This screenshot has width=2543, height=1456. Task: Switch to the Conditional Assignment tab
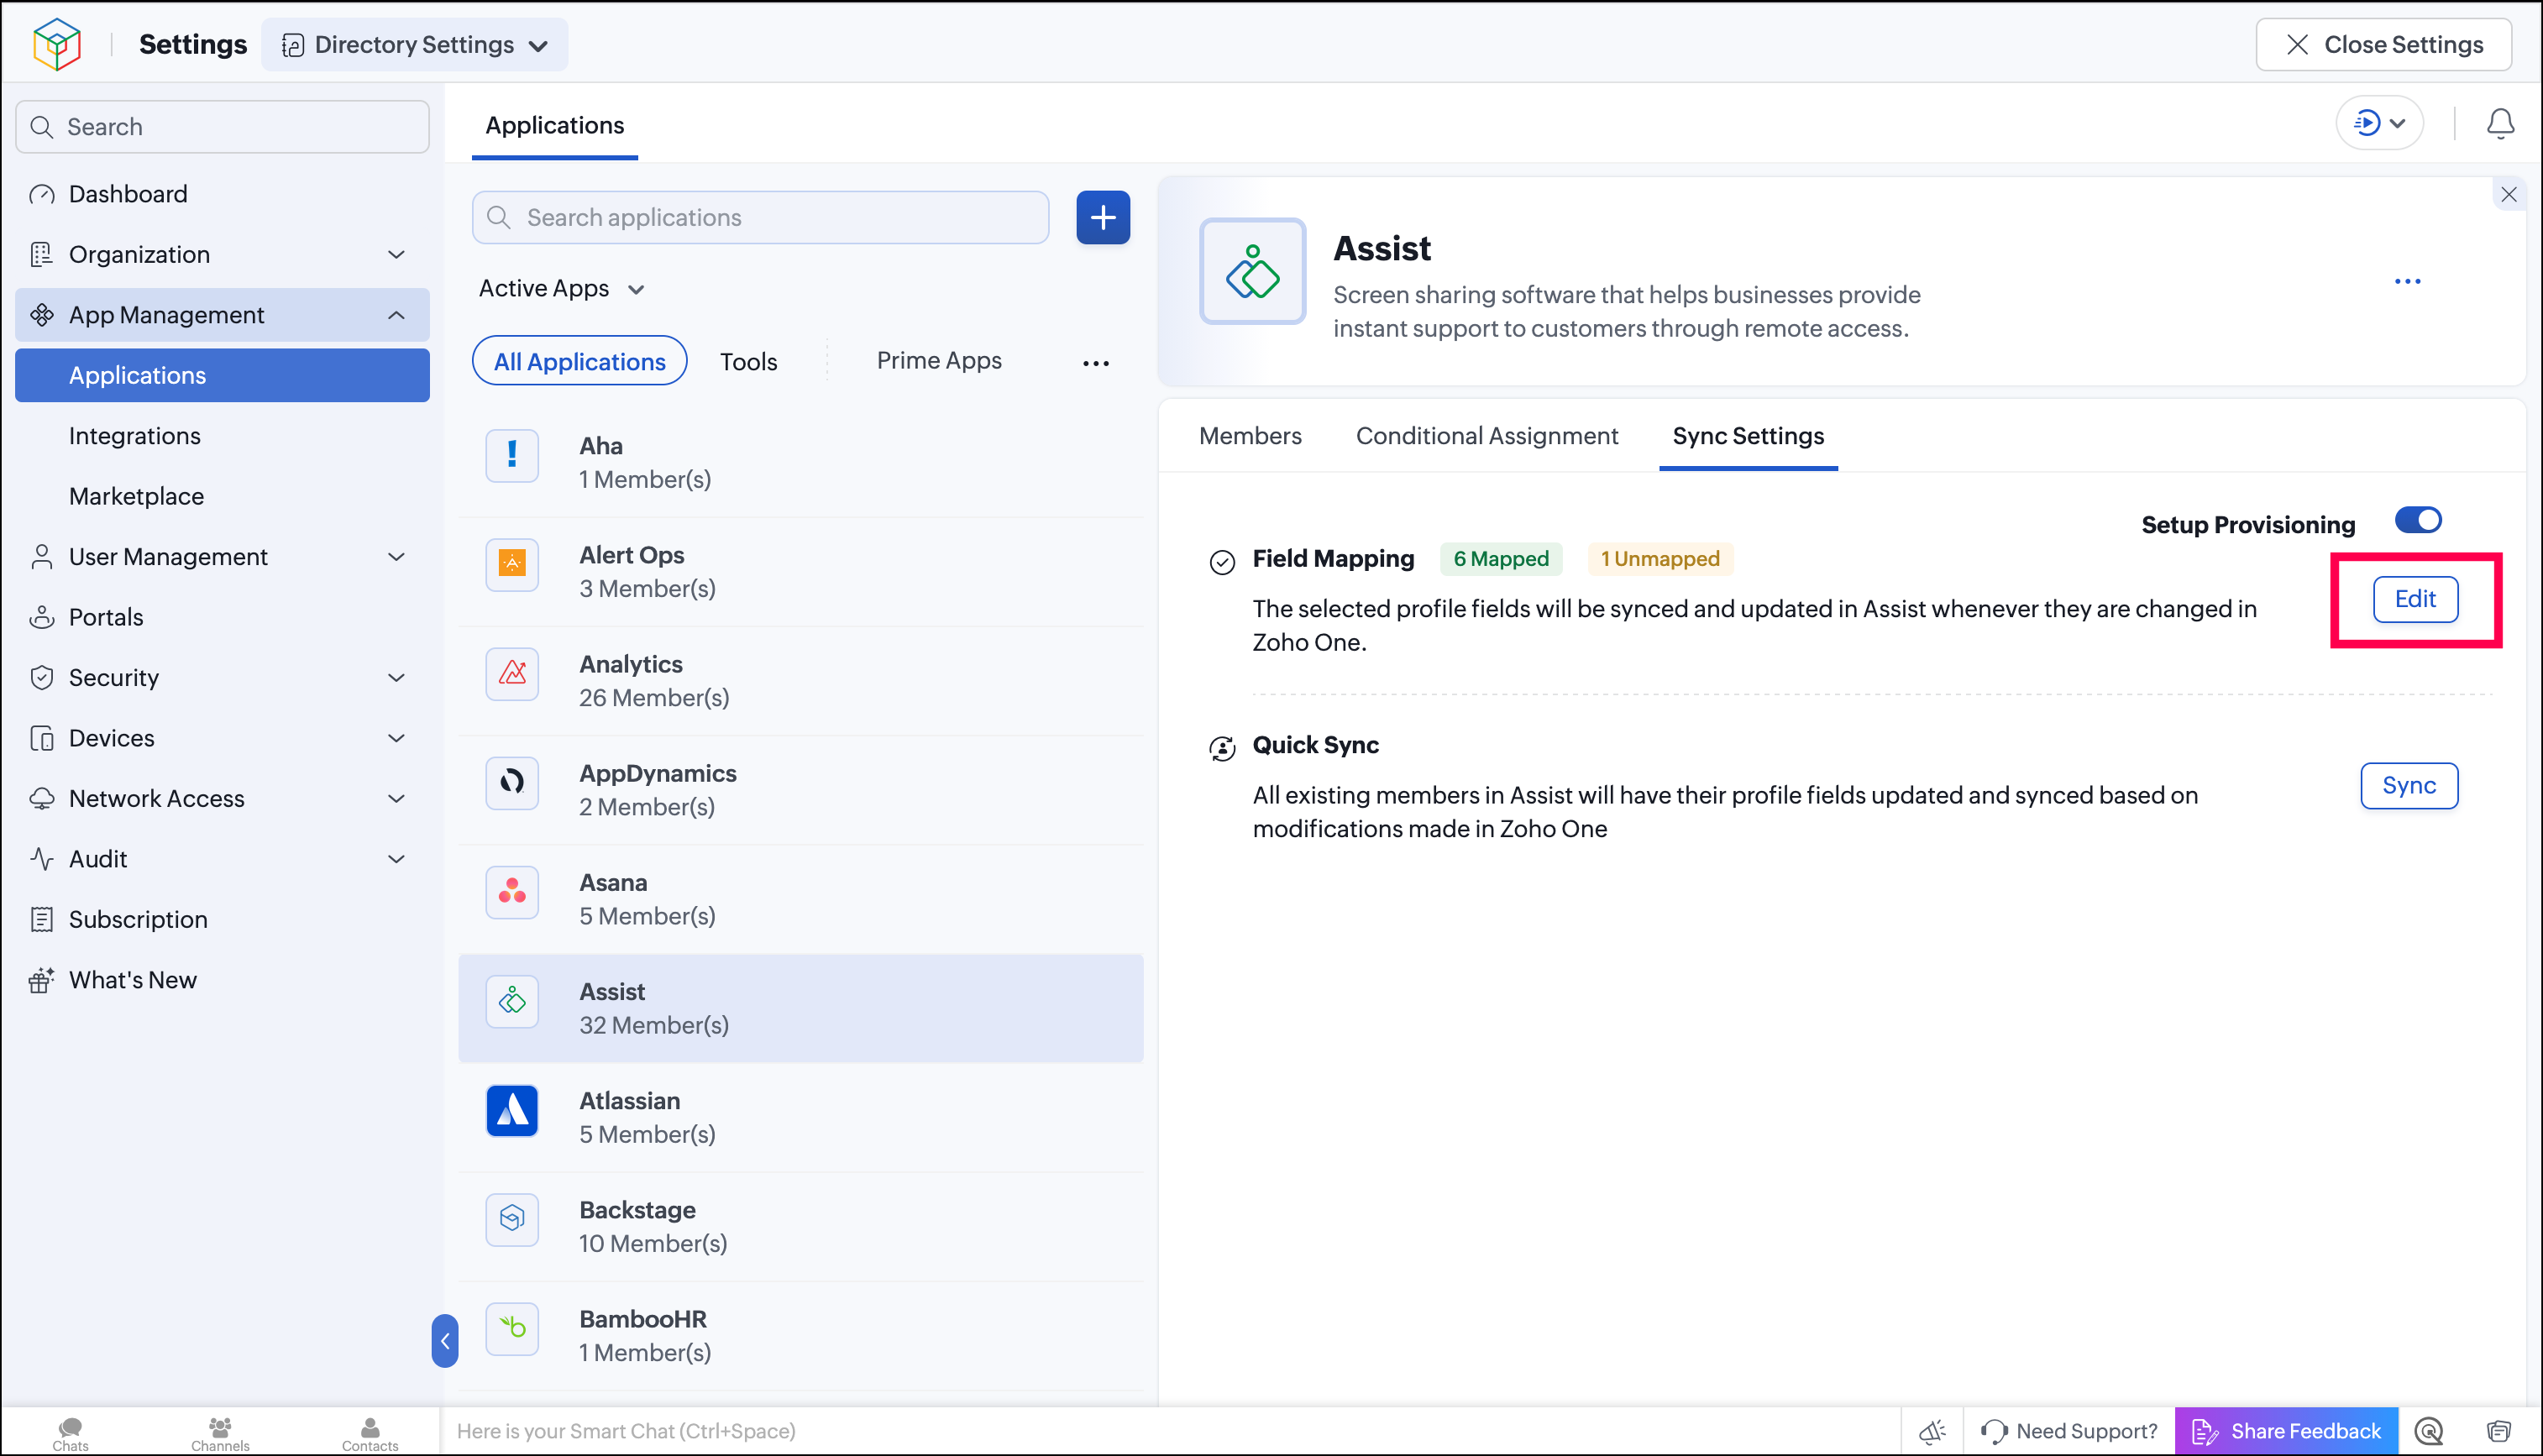tap(1486, 436)
